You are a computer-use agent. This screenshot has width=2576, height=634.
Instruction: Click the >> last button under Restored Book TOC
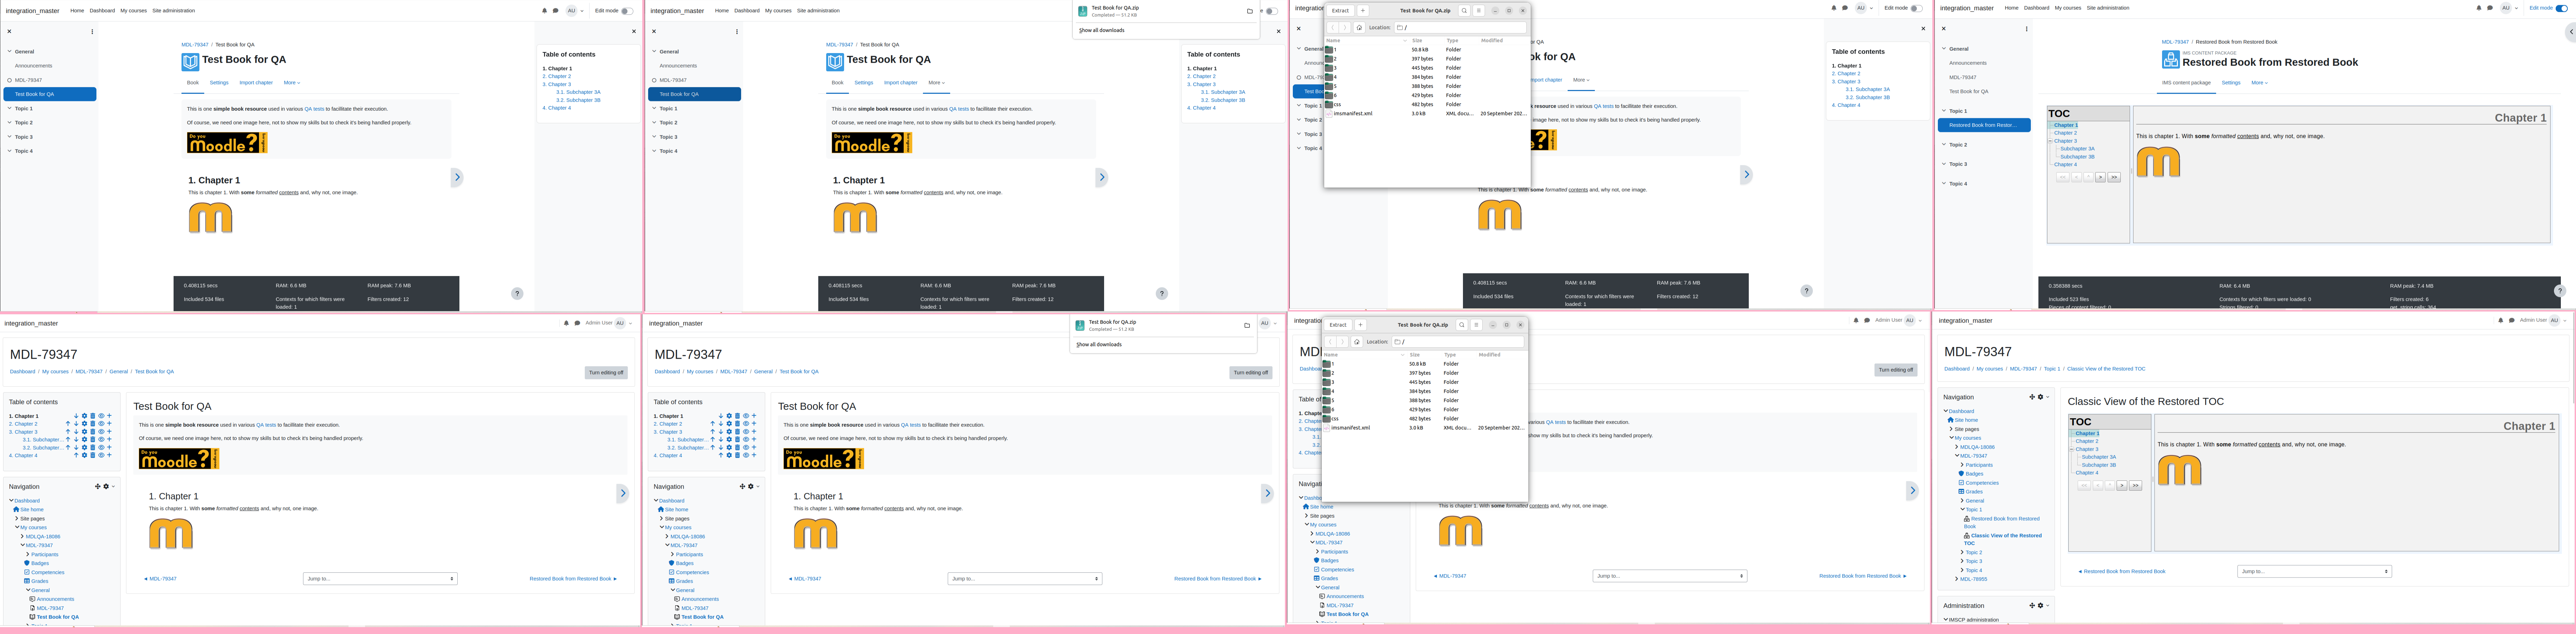[x=2114, y=177]
